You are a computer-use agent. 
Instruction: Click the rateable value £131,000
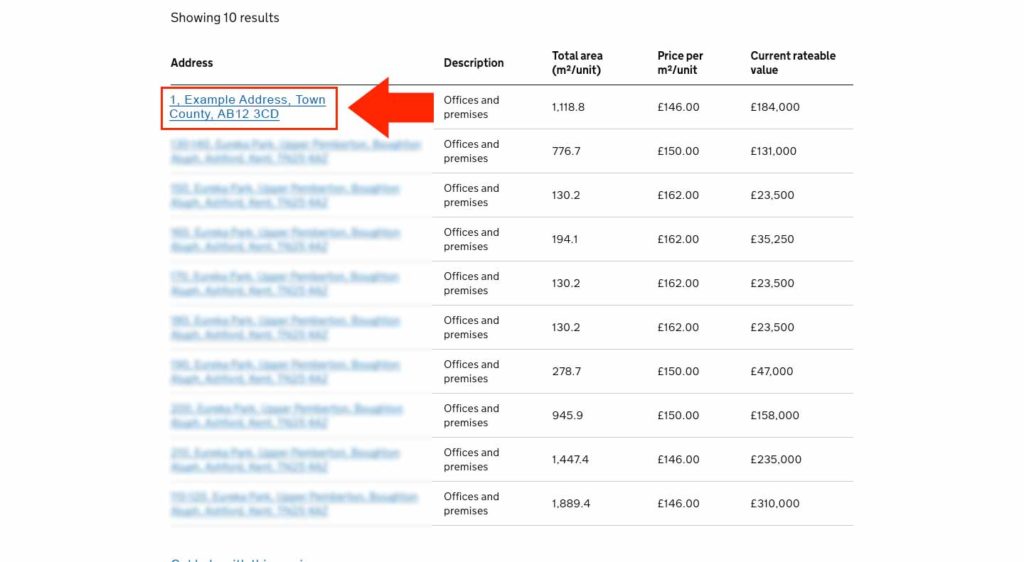point(773,151)
